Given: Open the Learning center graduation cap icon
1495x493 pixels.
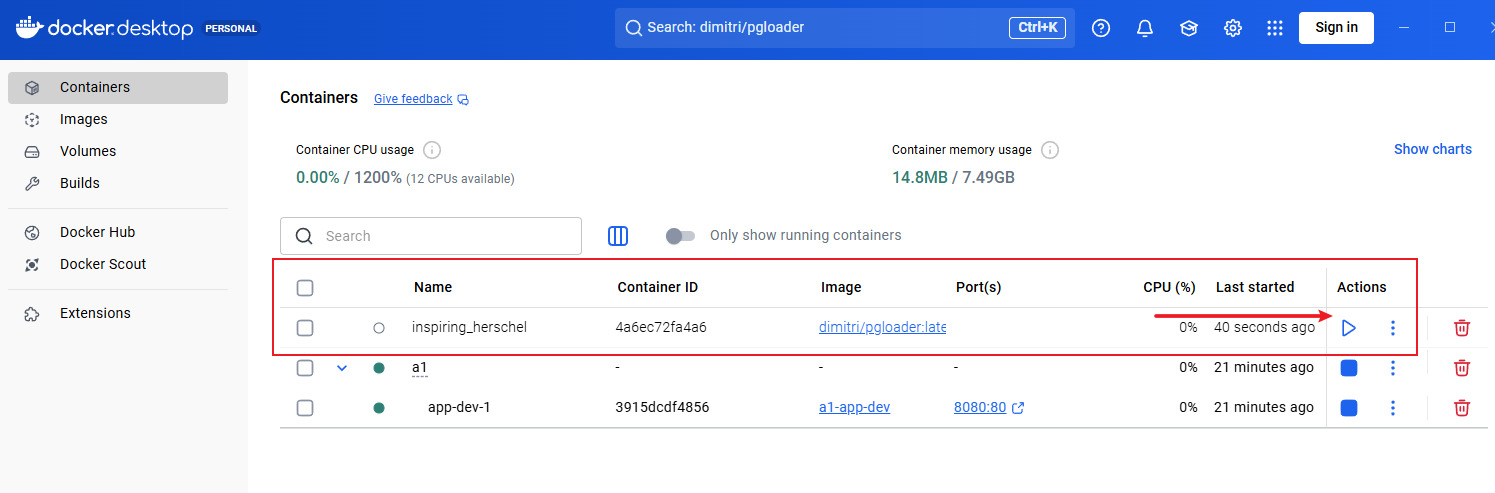Looking at the screenshot, I should pos(1189,28).
